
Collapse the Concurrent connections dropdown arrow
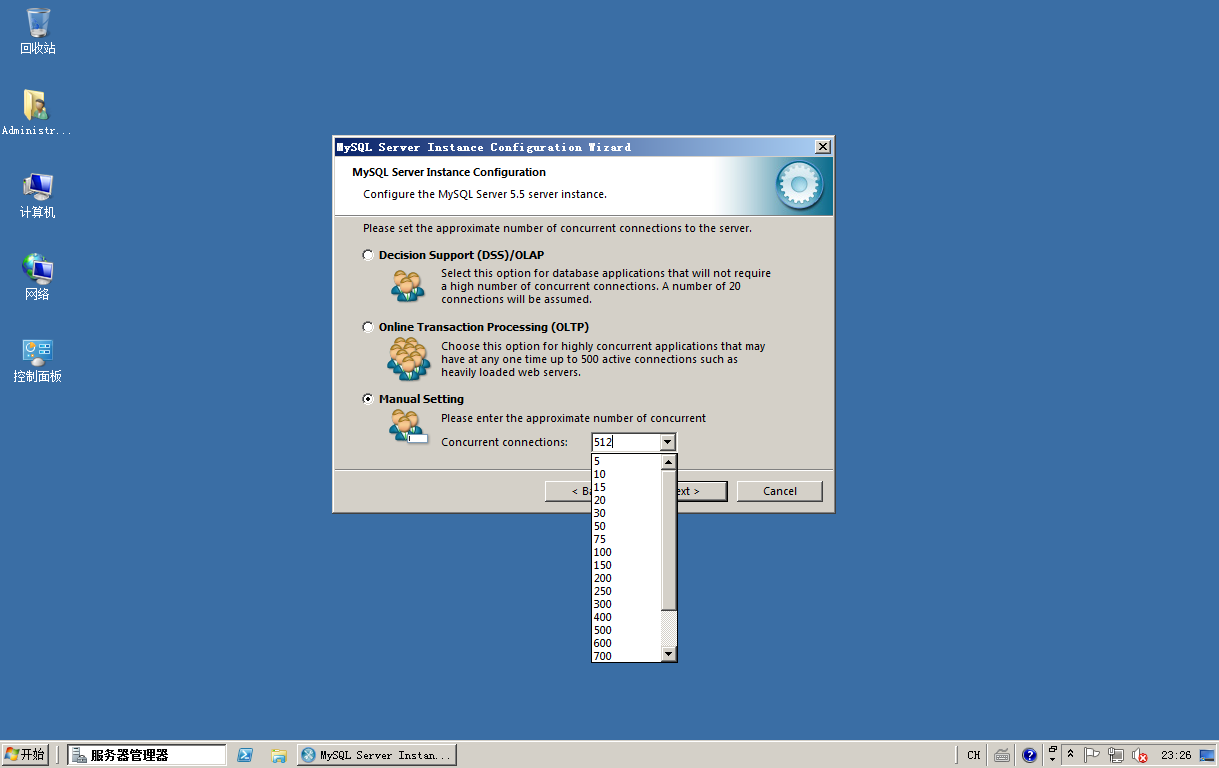point(668,442)
